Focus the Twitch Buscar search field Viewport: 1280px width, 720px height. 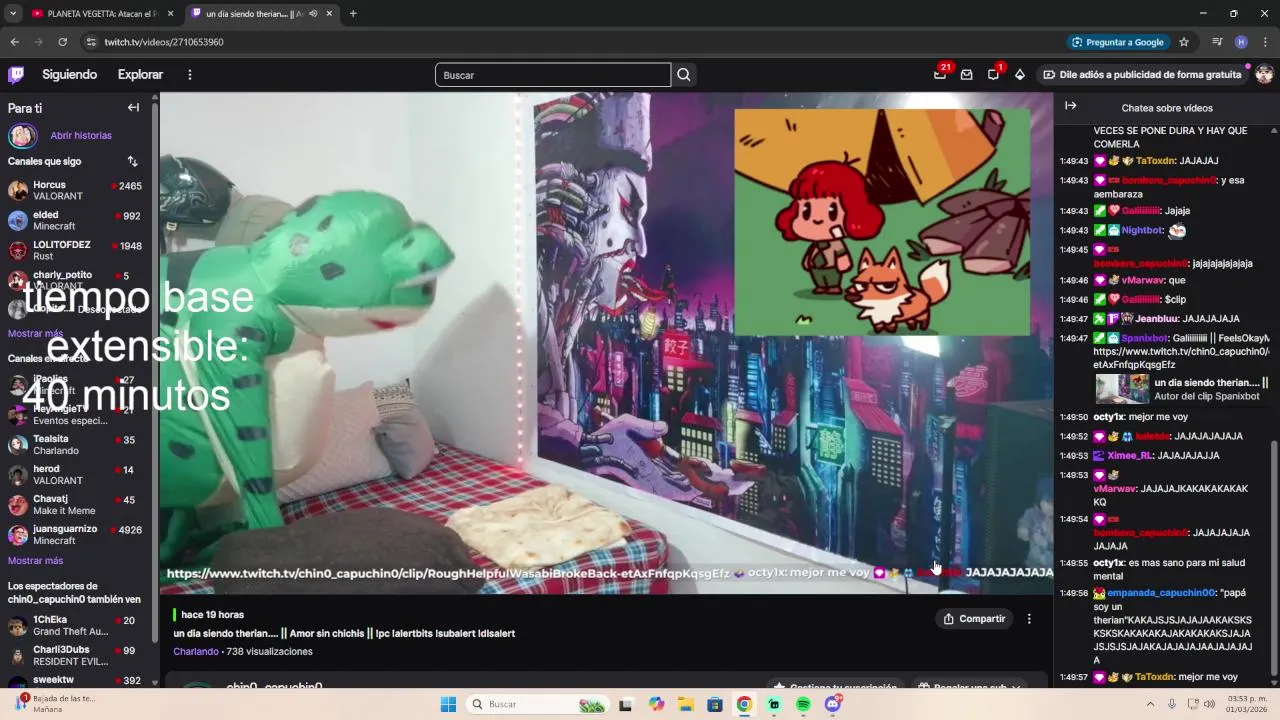pos(553,75)
